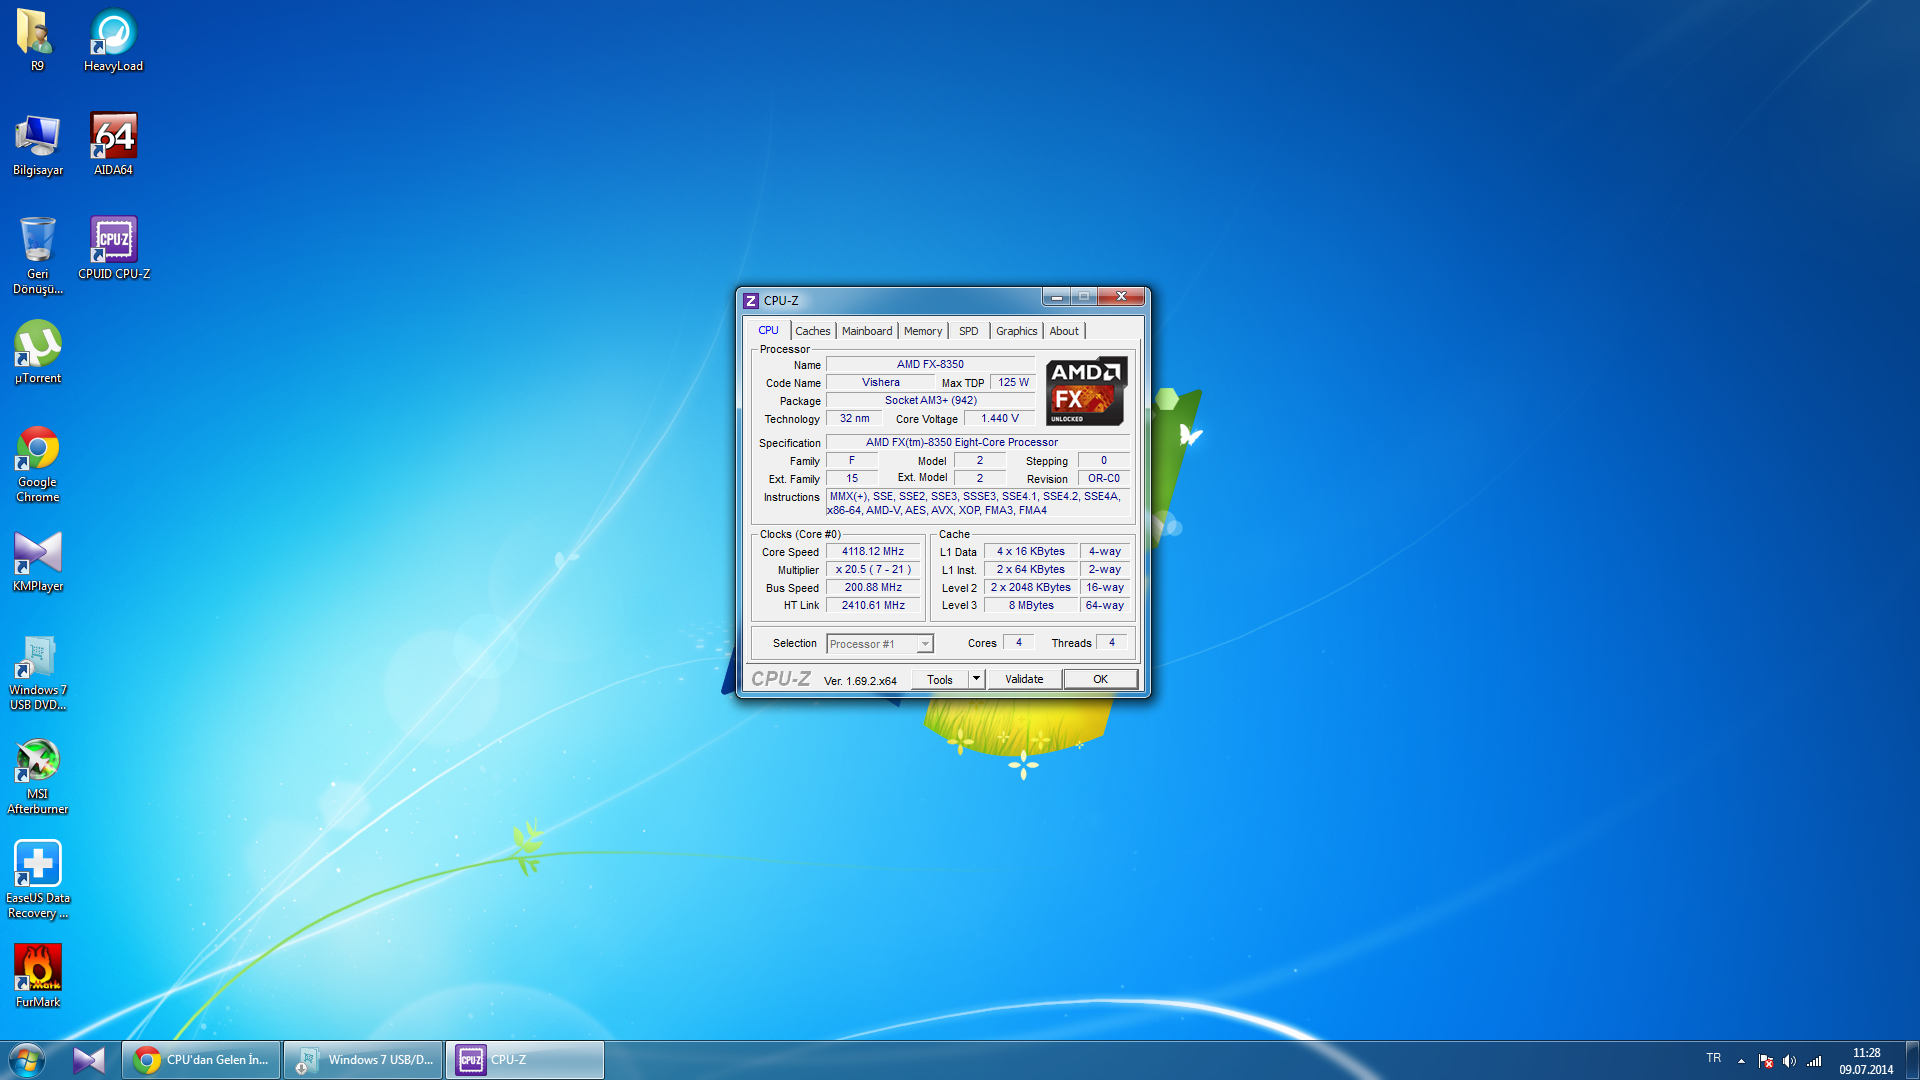Viewport: 1920px width, 1080px height.
Task: Click the OK button in CPU-Z
Action: click(1100, 679)
